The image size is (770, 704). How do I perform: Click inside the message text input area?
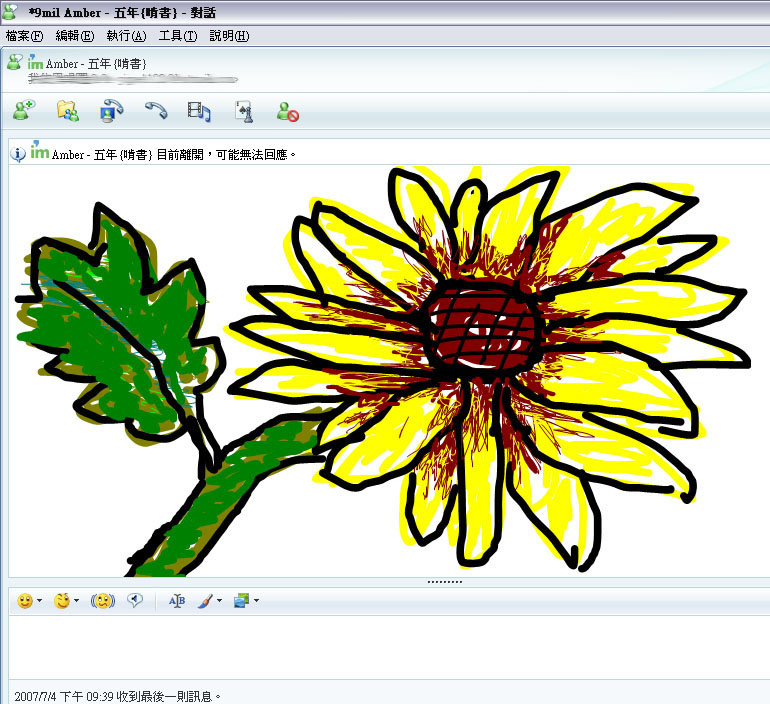pos(389,647)
